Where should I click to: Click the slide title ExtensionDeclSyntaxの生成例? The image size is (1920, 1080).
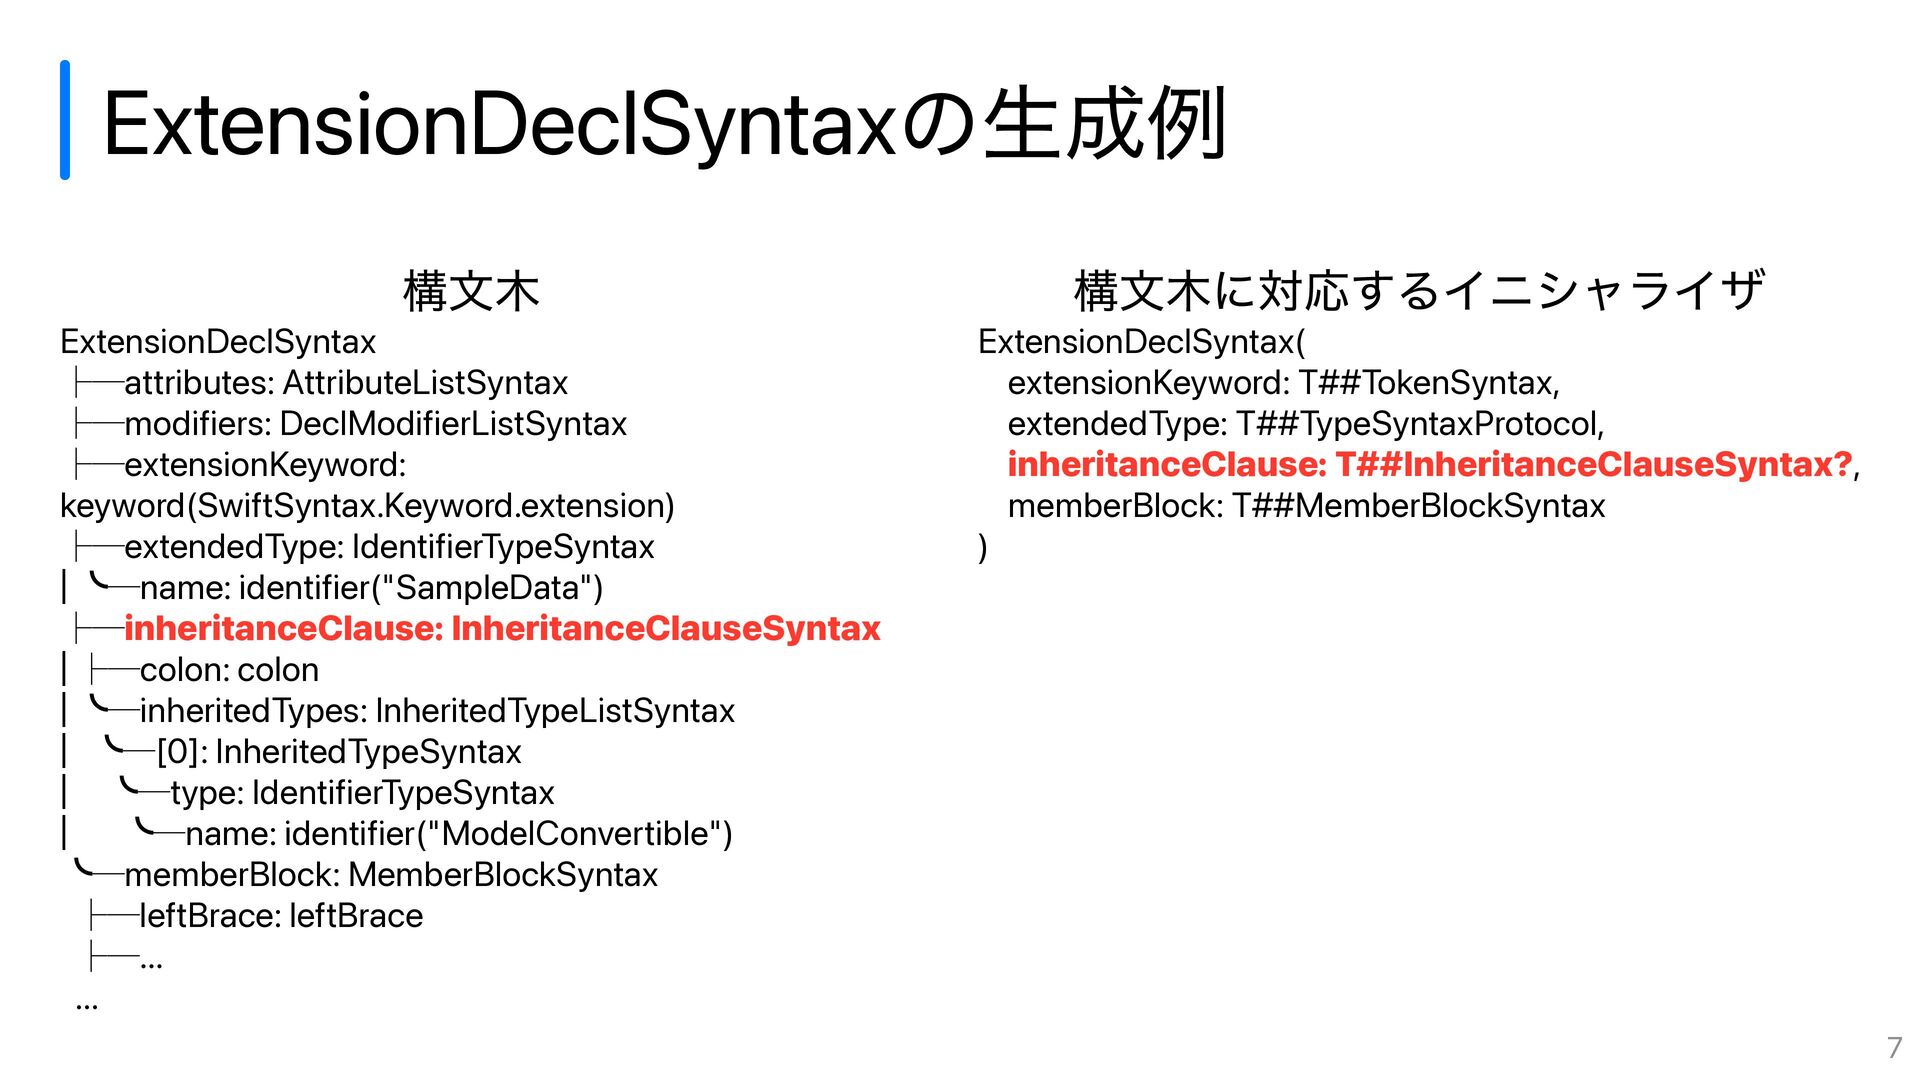(x=664, y=124)
